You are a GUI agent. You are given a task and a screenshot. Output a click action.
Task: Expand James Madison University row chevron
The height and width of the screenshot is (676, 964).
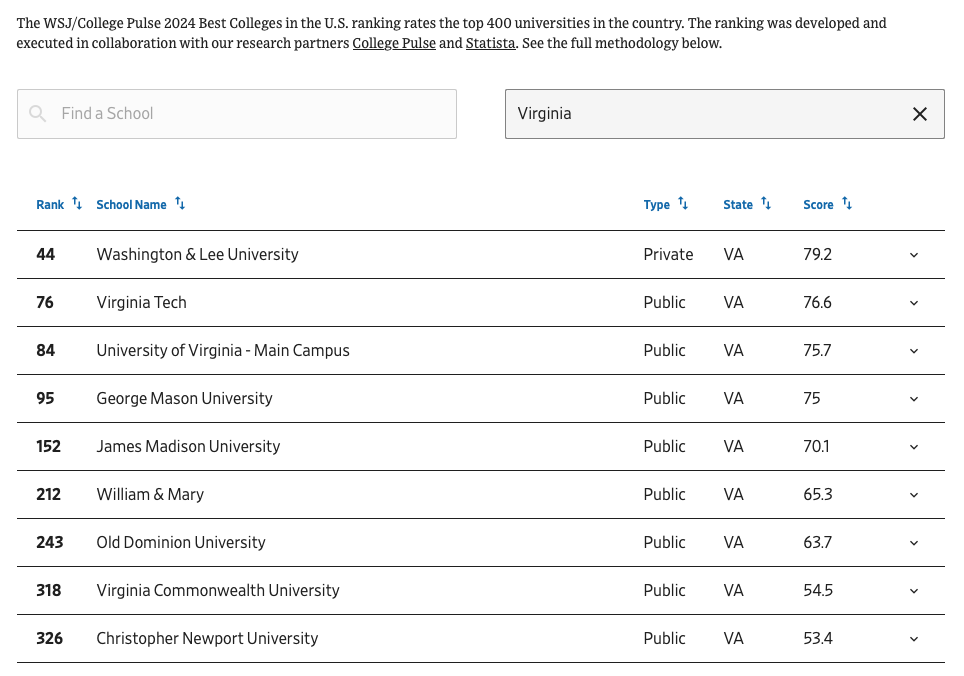pos(914,447)
